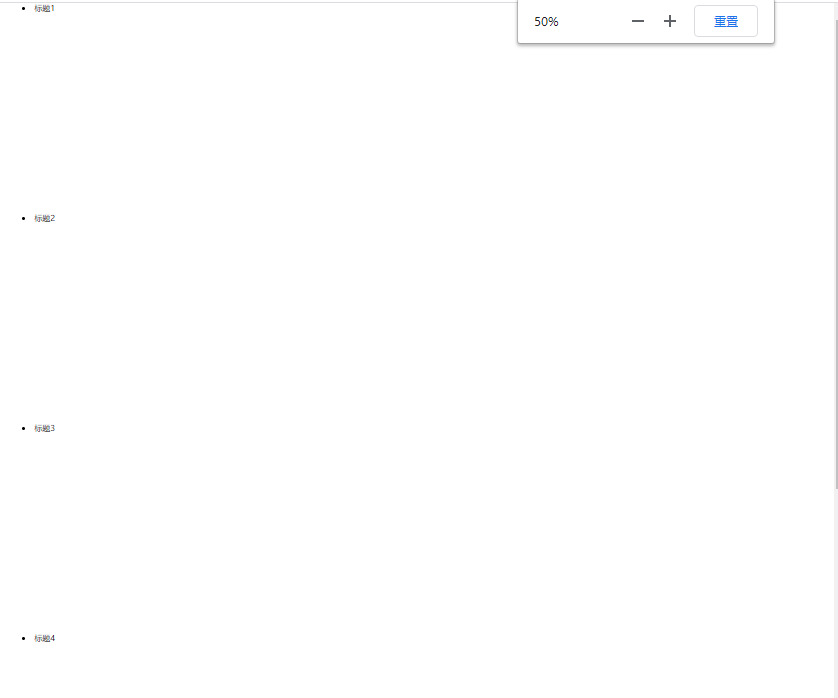Click list item 标题1
The height and width of the screenshot is (698, 838).
[x=44, y=9]
